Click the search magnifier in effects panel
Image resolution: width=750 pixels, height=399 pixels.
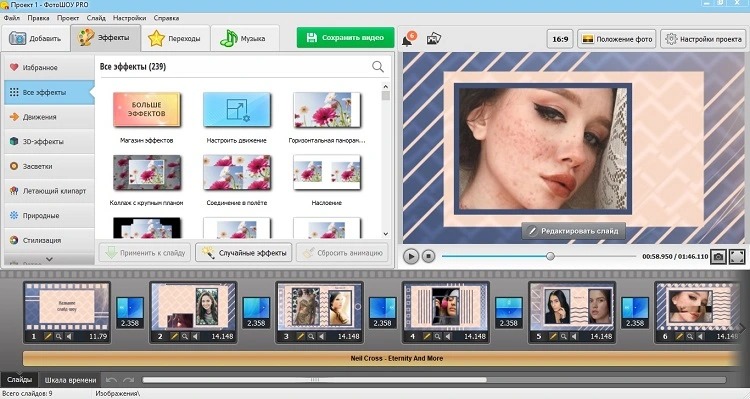(x=378, y=67)
